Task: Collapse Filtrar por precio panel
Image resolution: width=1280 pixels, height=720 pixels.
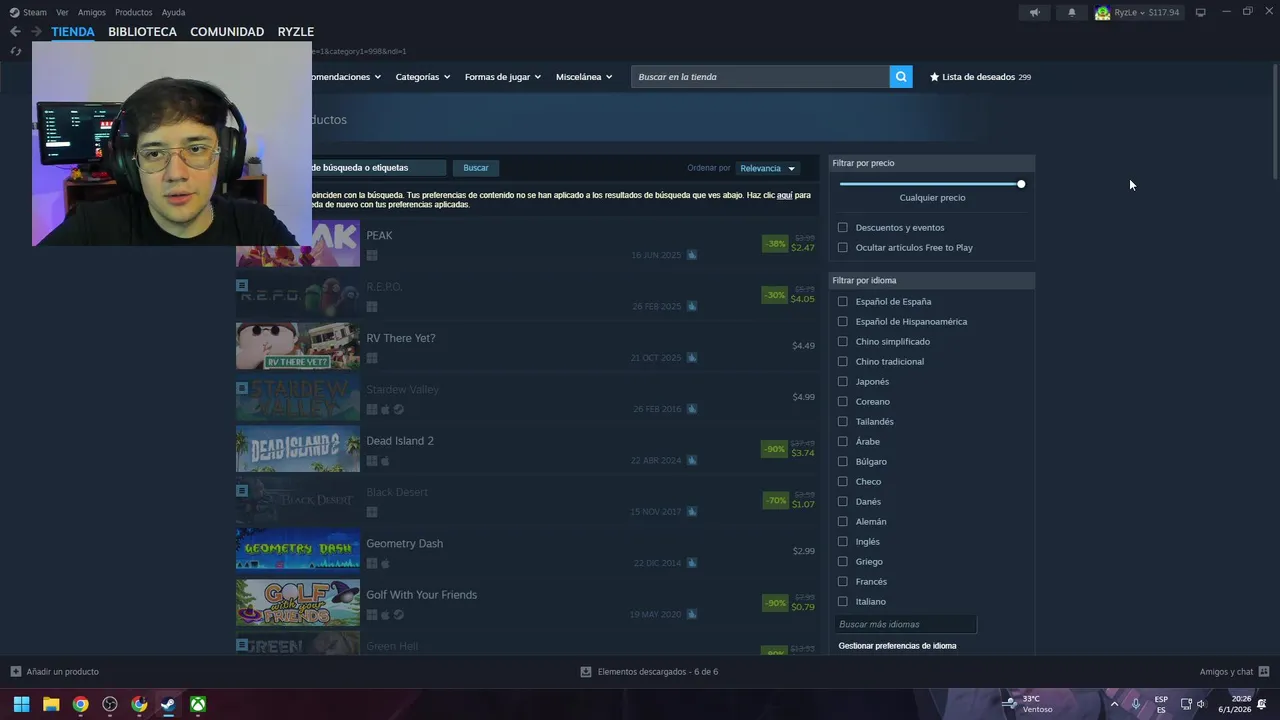Action: point(932,163)
